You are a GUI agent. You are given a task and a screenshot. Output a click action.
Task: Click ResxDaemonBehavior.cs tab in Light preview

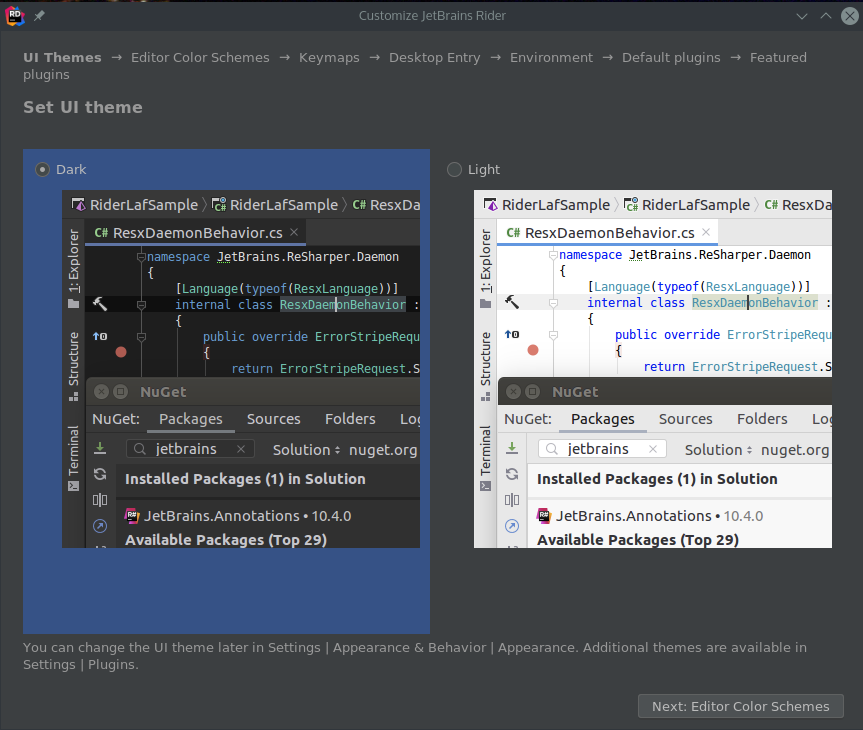608,233
